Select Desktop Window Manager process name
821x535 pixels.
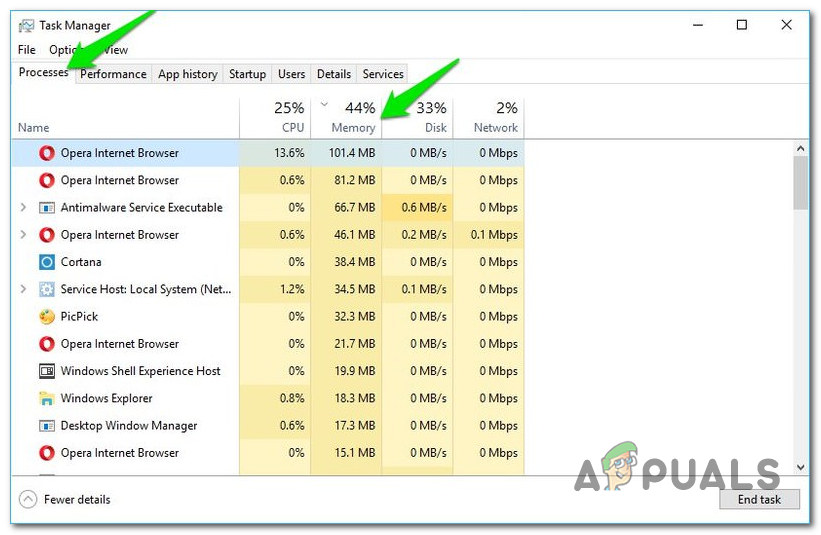[x=129, y=426]
